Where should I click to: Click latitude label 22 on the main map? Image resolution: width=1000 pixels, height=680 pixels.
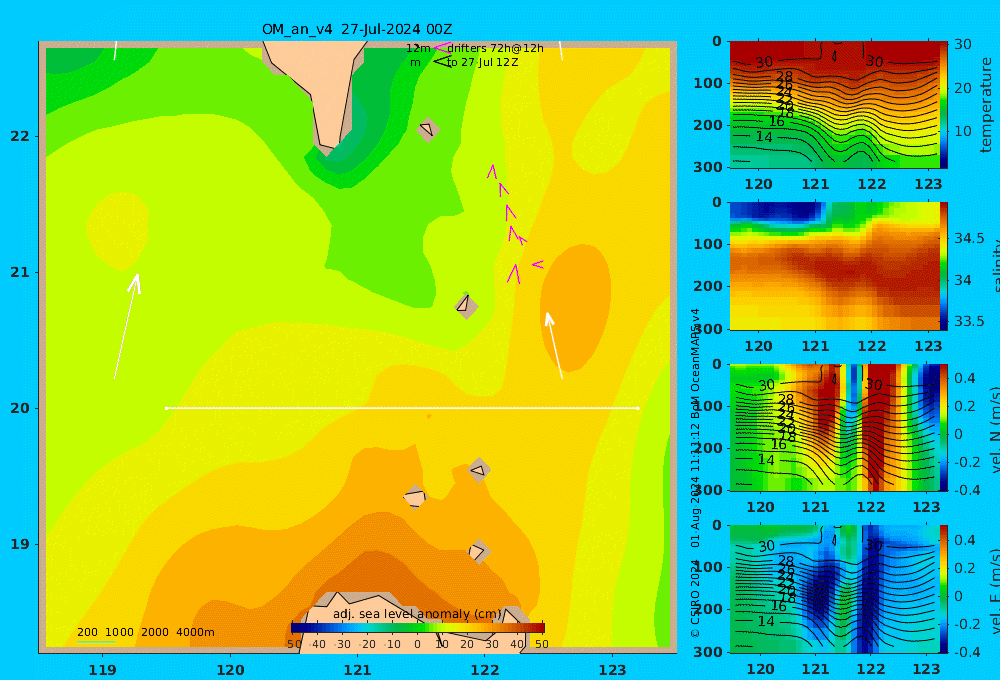20,136
